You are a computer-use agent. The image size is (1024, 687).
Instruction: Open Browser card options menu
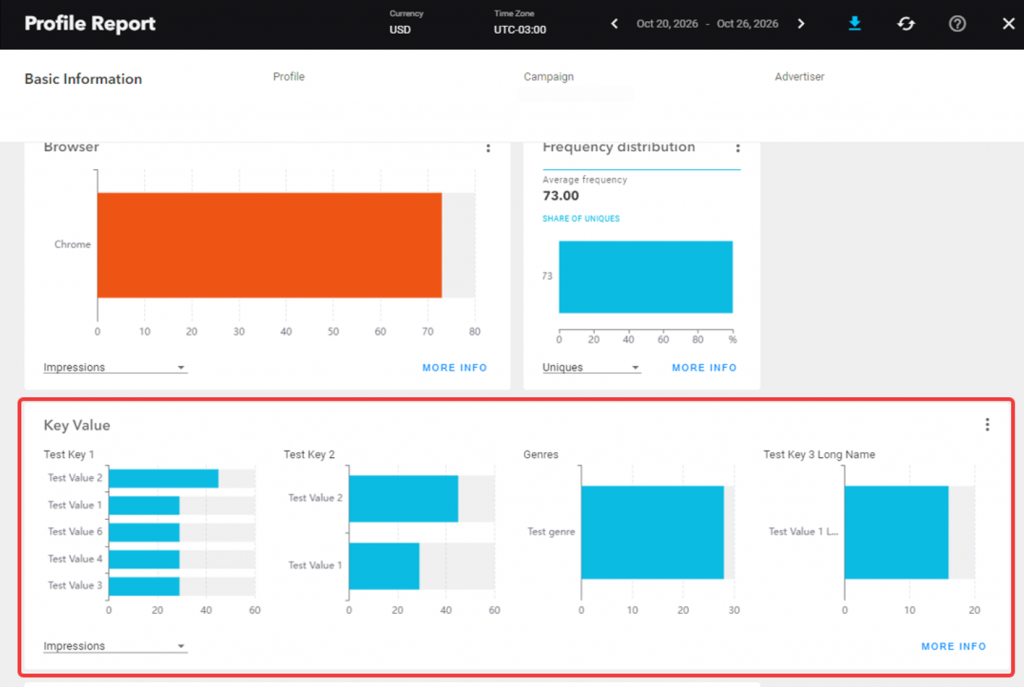pyautogui.click(x=488, y=148)
